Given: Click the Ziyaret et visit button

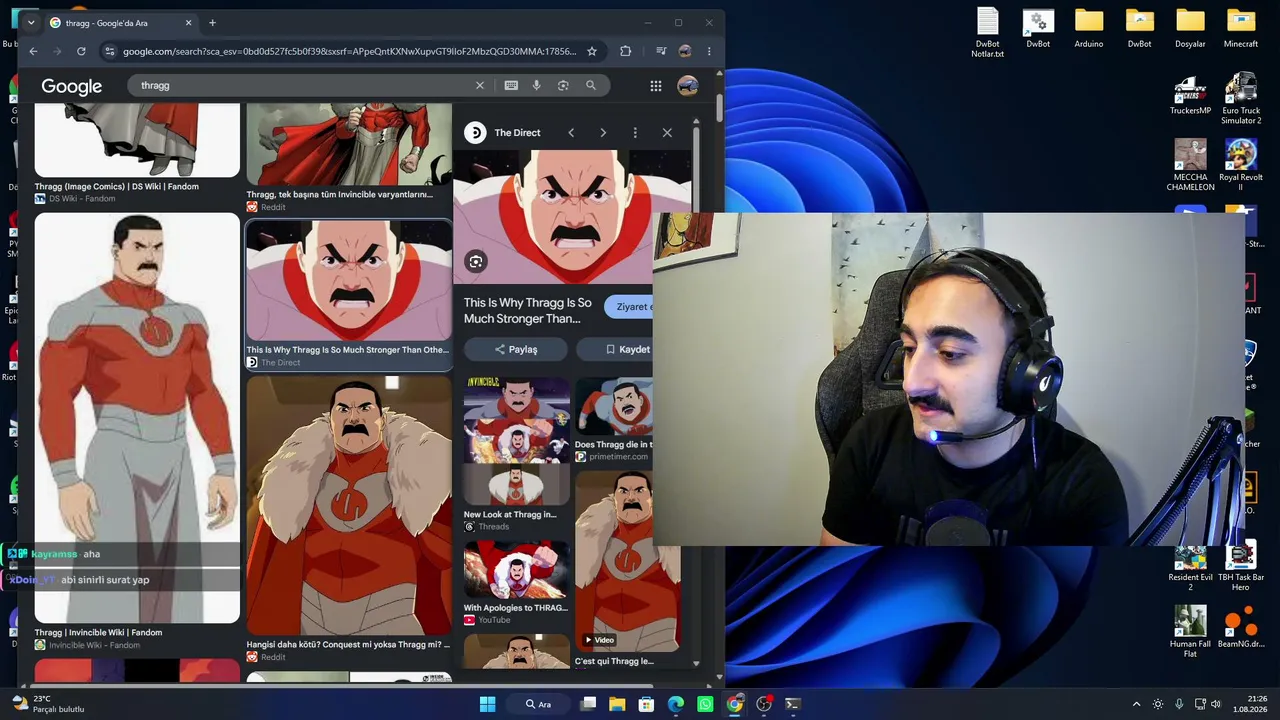Looking at the screenshot, I should point(629,307).
